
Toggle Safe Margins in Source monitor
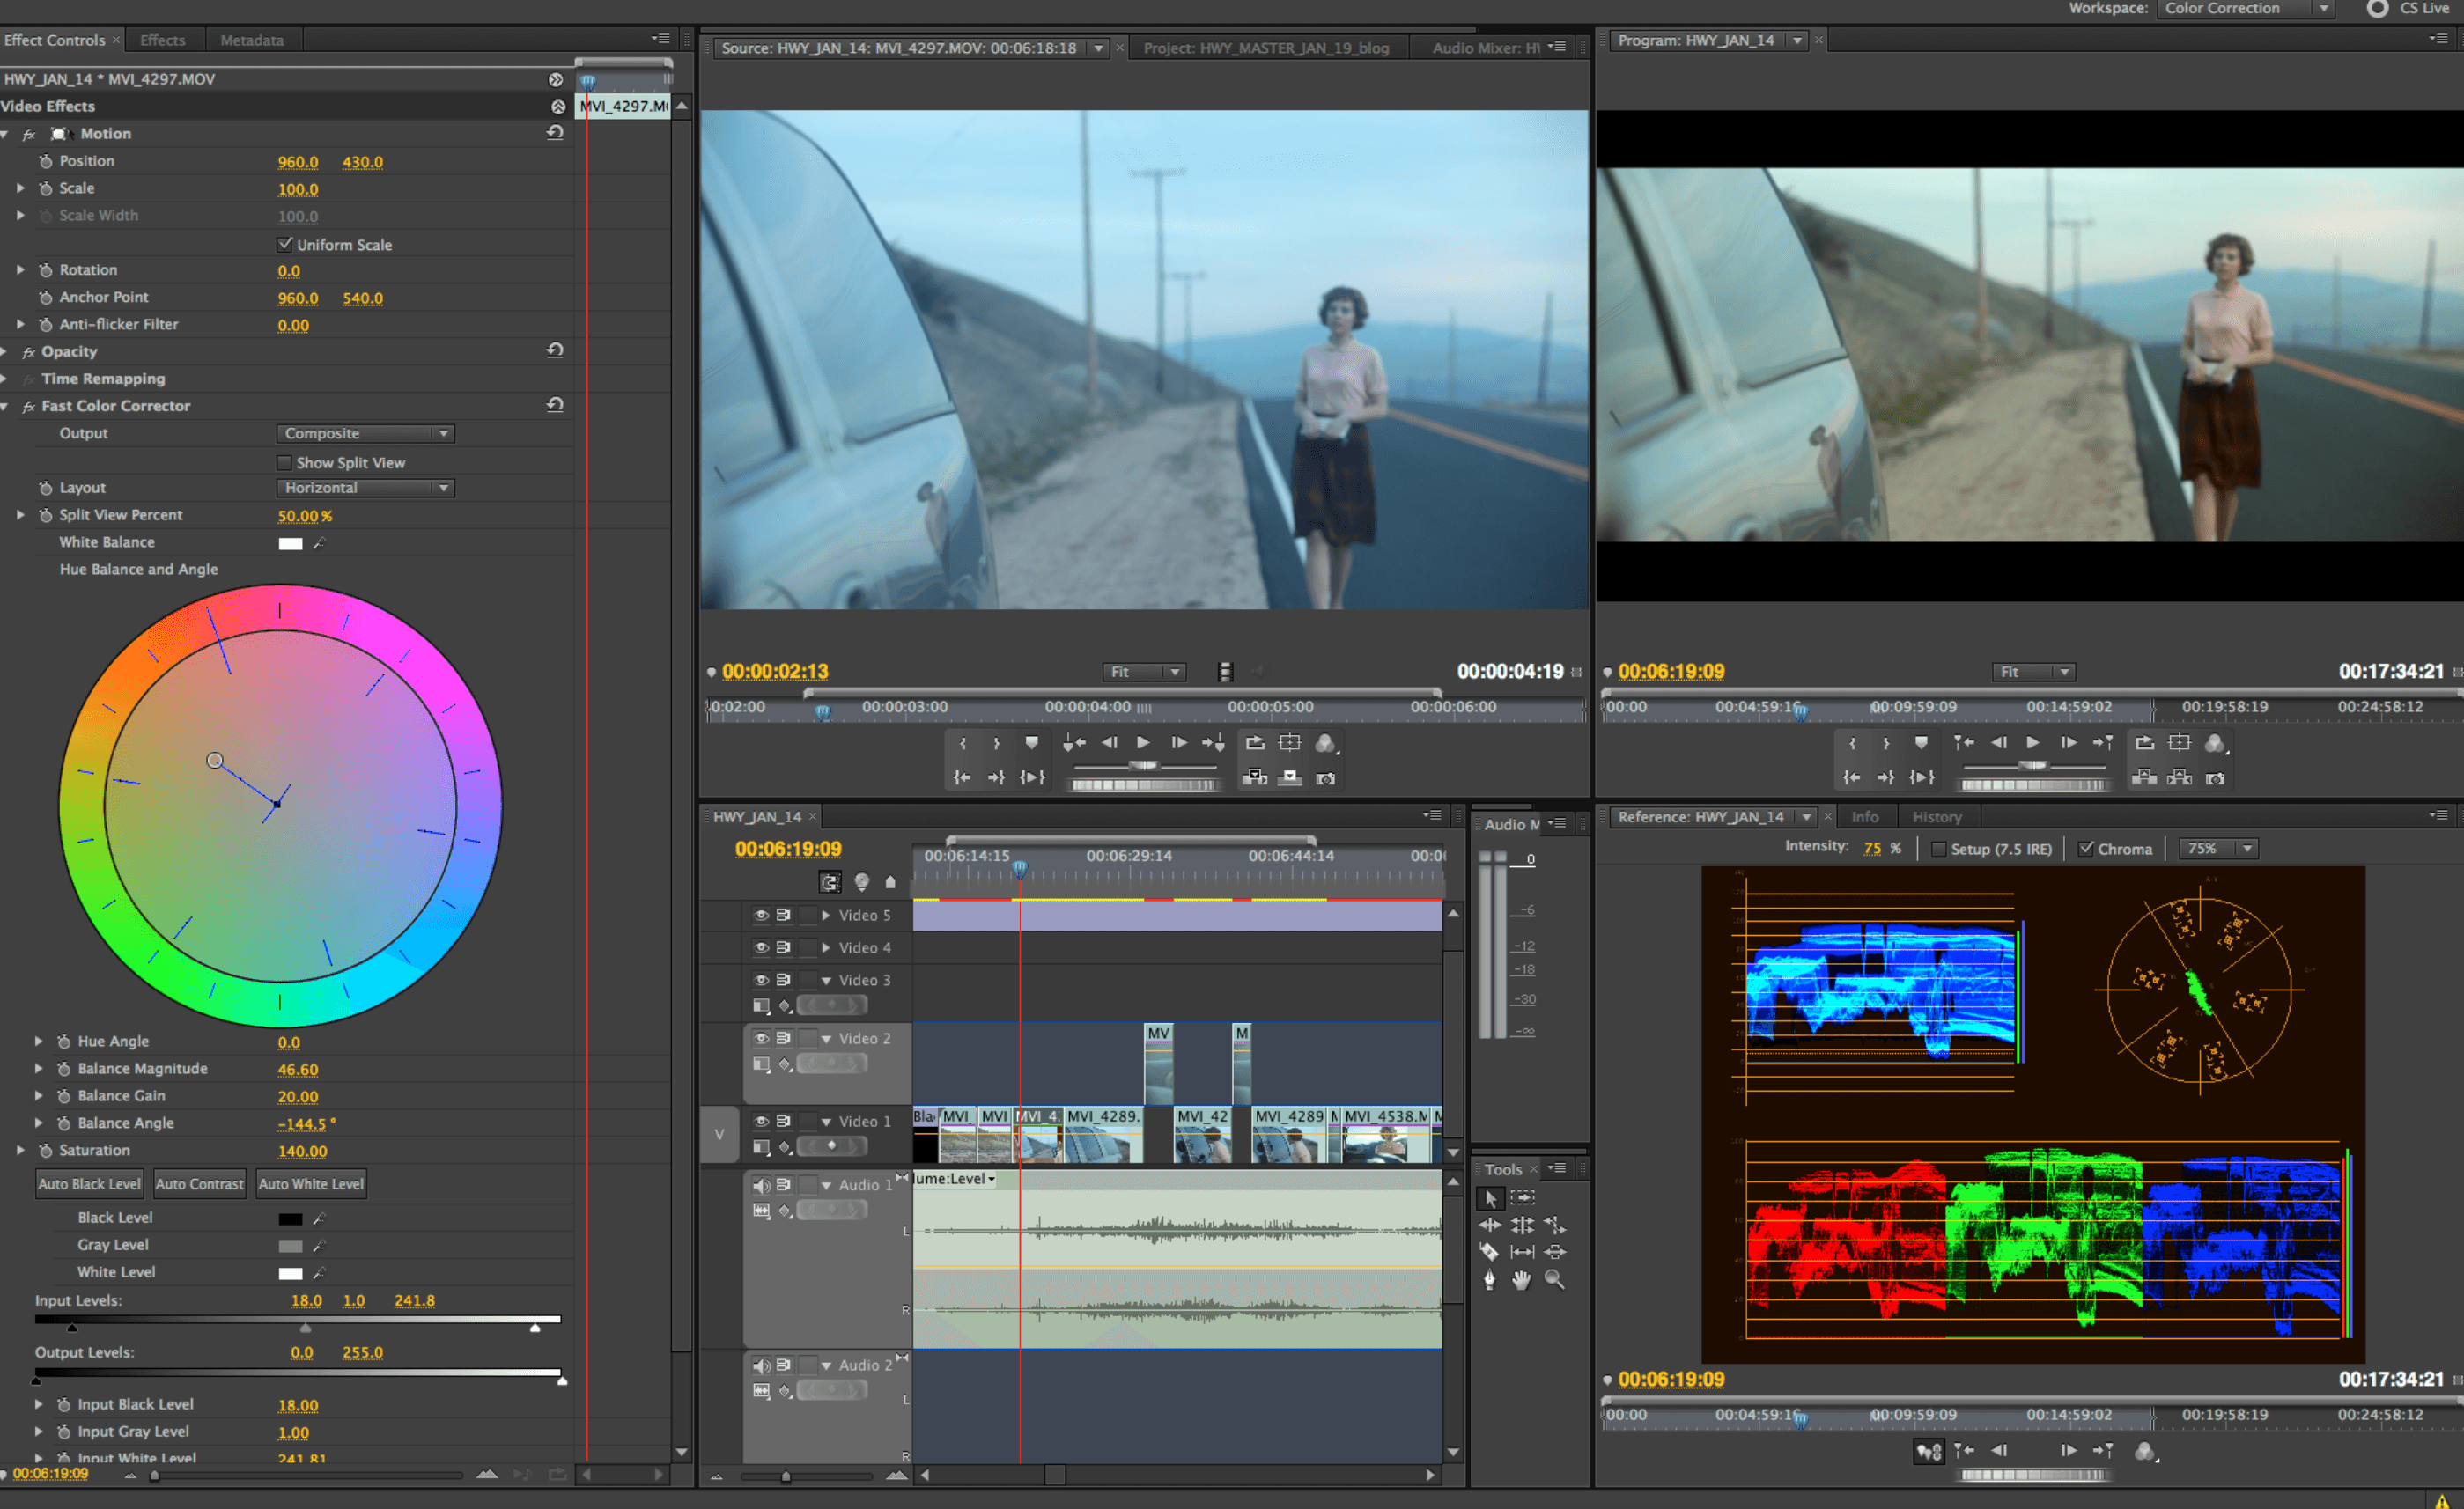click(x=1291, y=742)
